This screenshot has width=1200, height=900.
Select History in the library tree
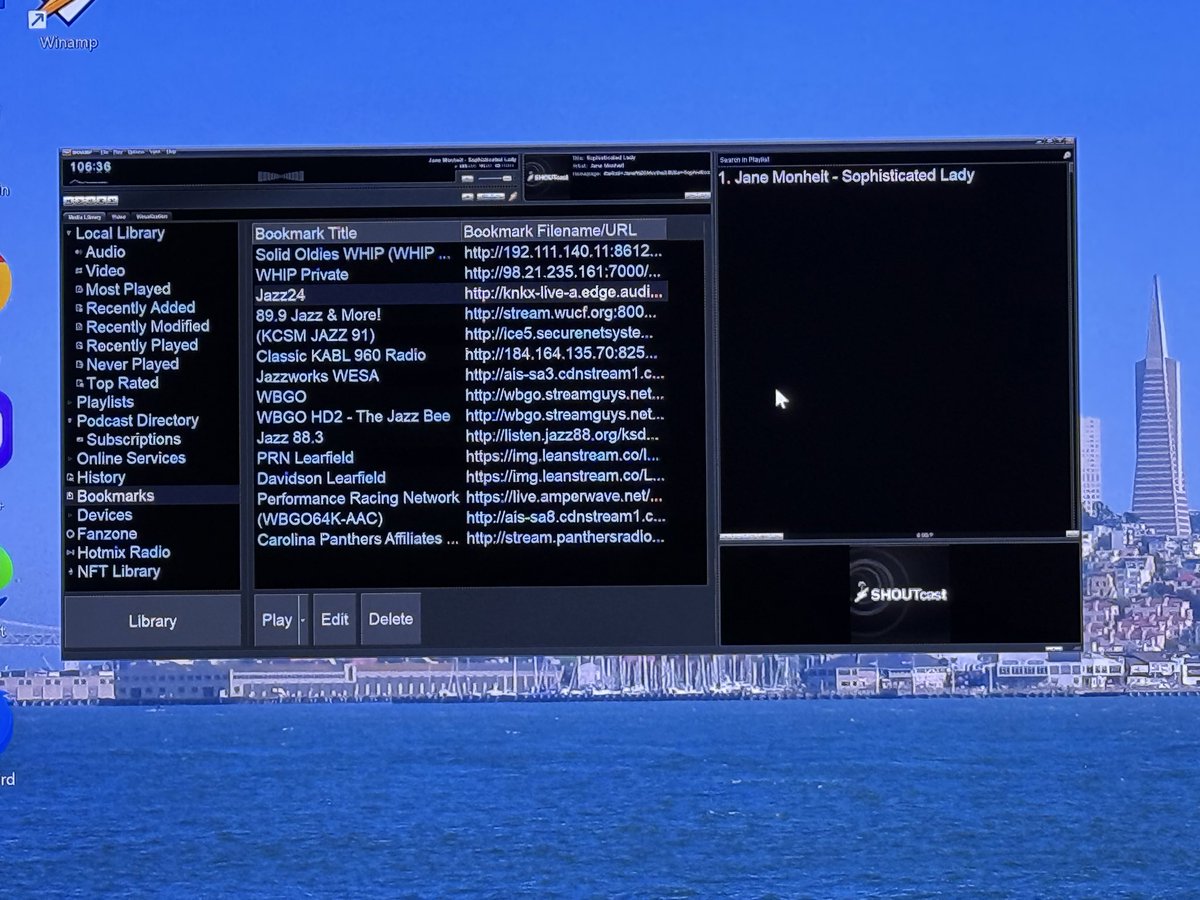101,478
